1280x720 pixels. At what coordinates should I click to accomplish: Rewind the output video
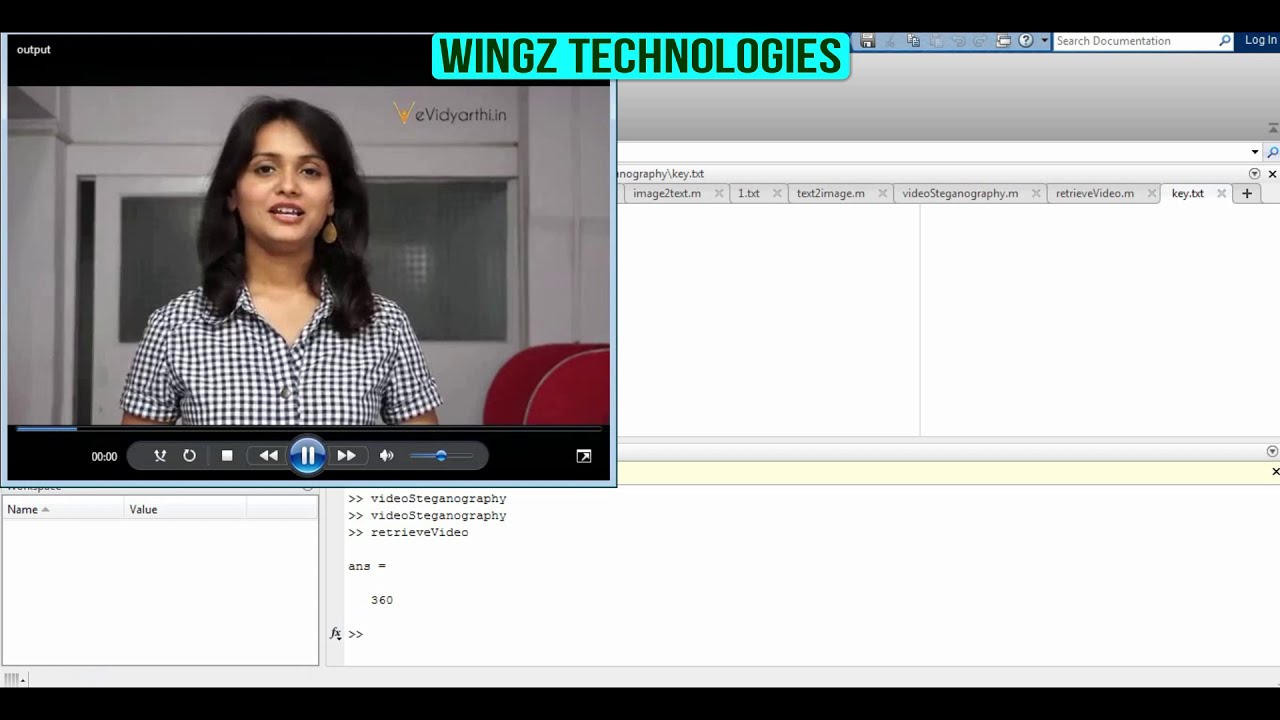point(268,456)
